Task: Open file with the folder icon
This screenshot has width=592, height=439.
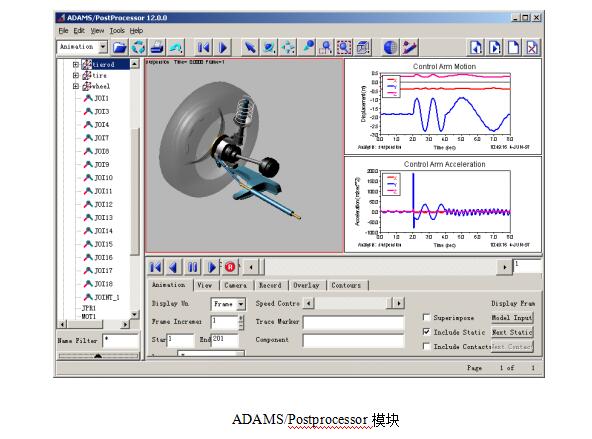Action: tap(120, 48)
